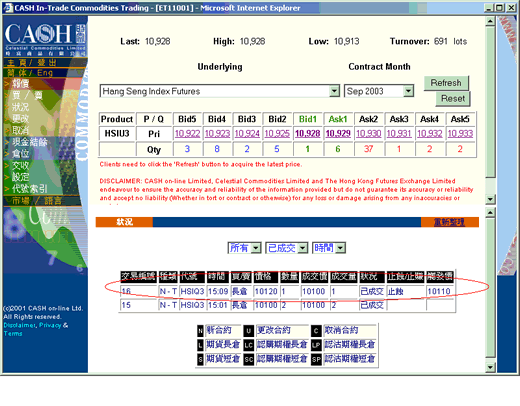The height and width of the screenshot is (406, 520).
Task: Click the SP short put legend badge
Action: (x=316, y=359)
